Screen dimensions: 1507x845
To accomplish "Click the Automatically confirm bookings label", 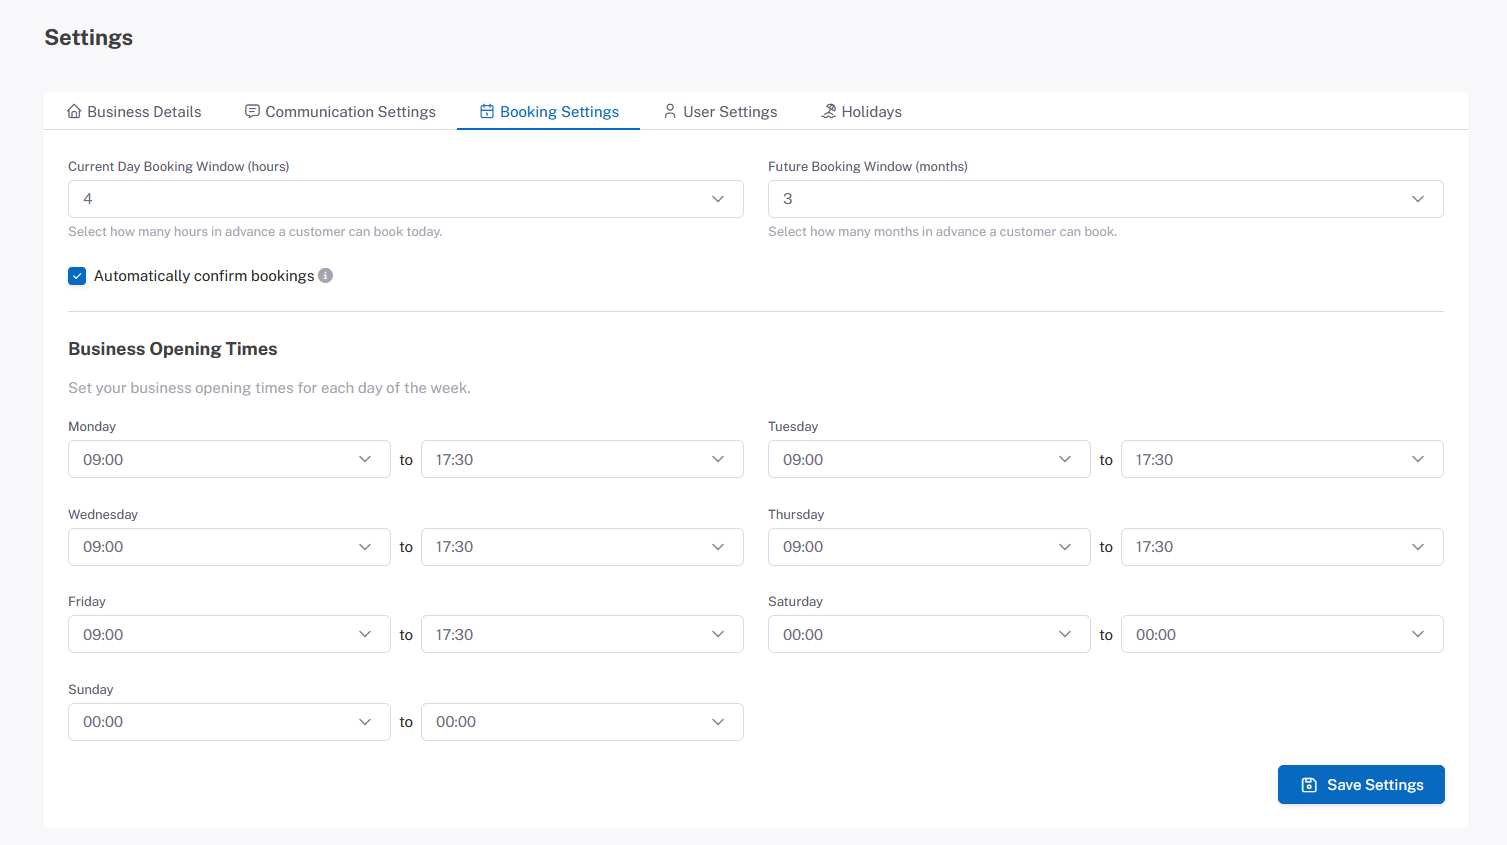I will coord(204,276).
